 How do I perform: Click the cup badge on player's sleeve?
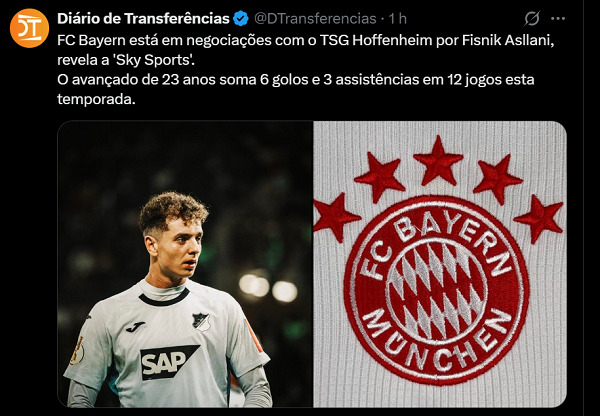77,351
